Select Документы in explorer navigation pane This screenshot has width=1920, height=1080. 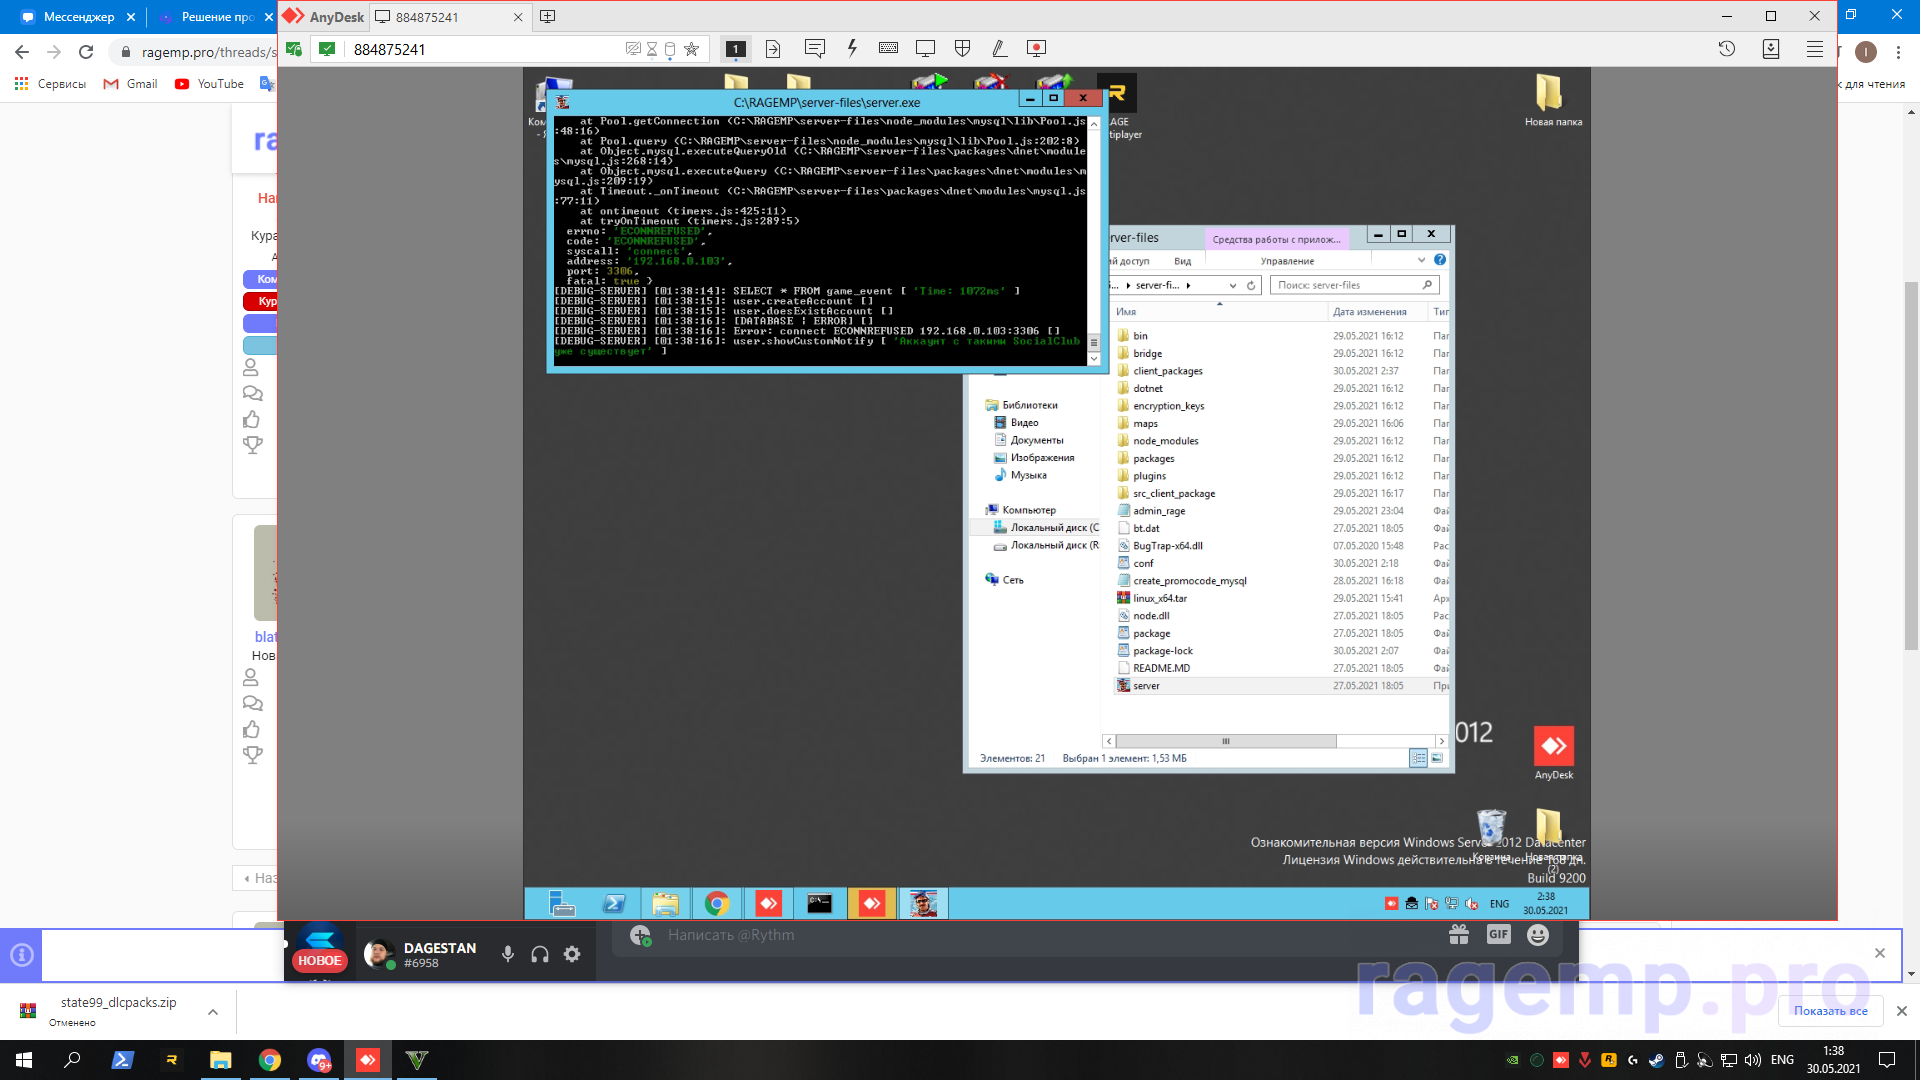[x=1036, y=440]
